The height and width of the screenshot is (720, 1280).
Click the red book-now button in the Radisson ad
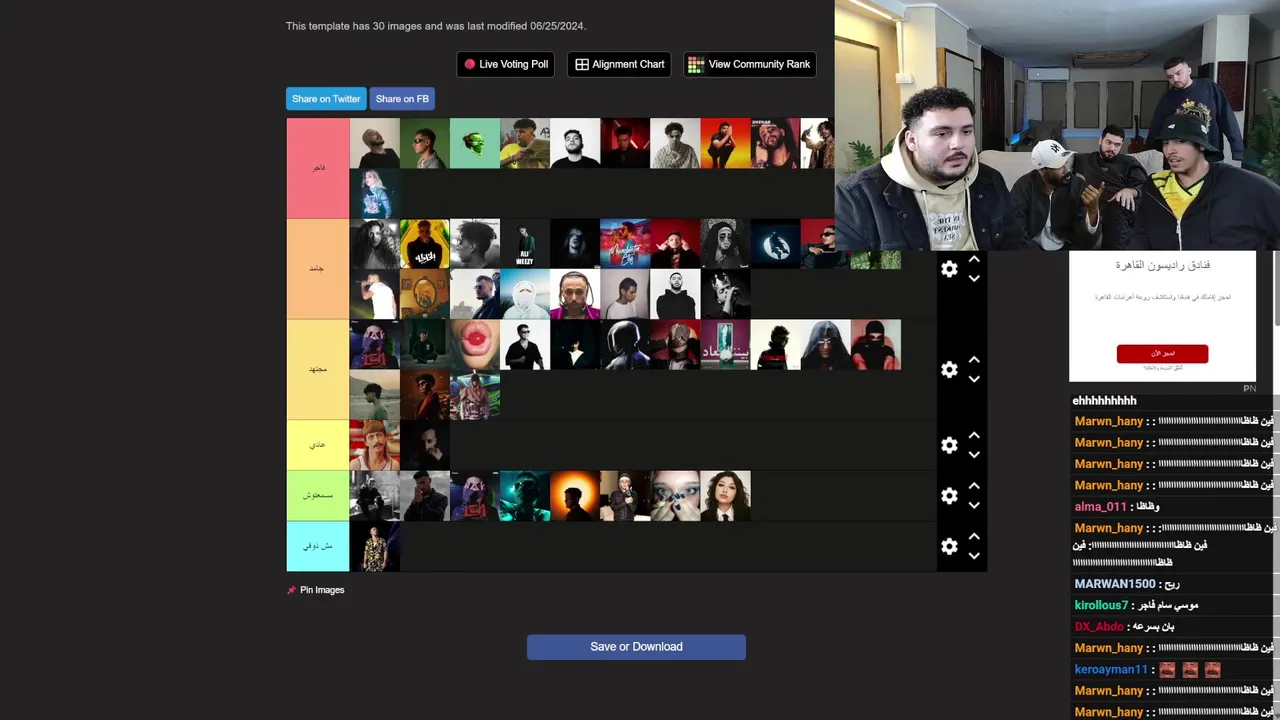tap(1162, 353)
